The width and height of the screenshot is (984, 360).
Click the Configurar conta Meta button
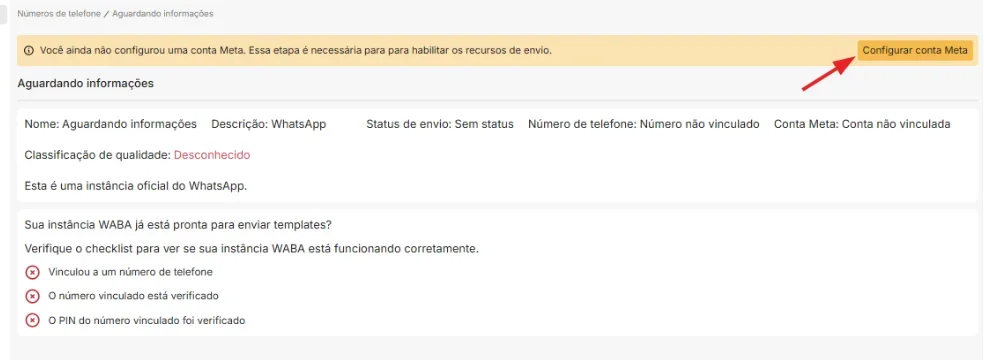tap(915, 51)
